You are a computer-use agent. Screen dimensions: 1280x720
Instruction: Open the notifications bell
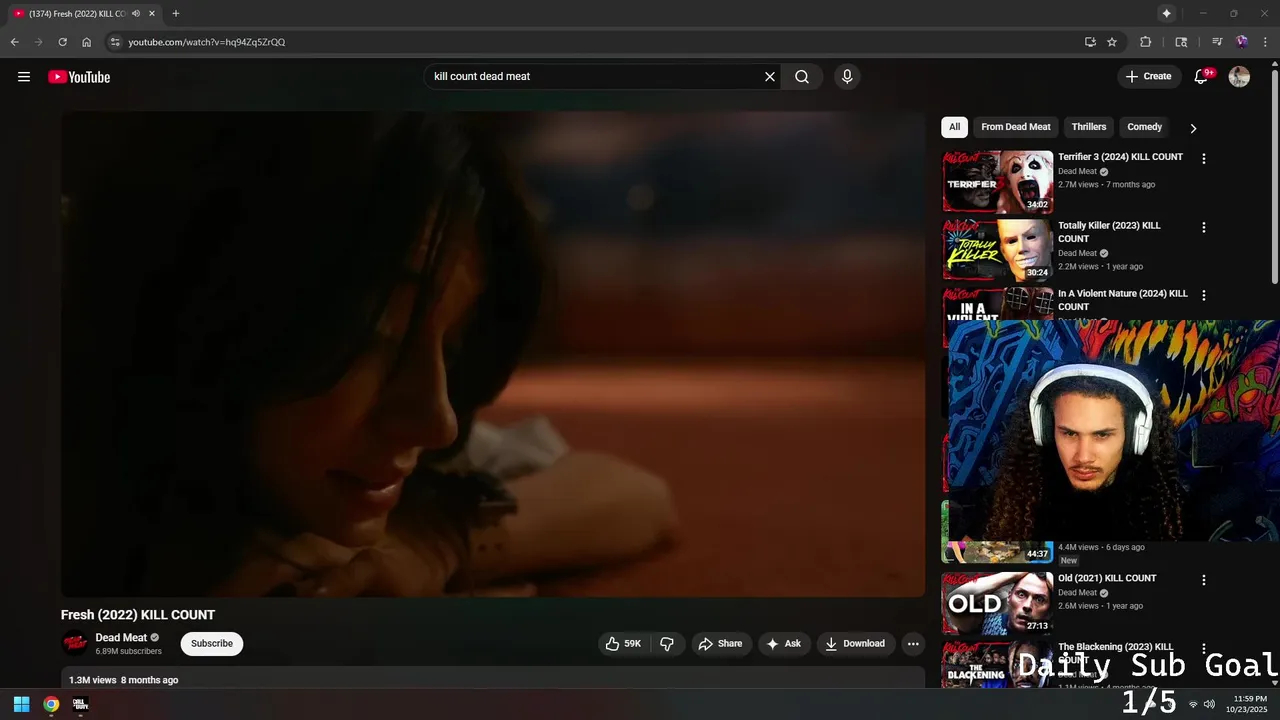coord(1202,77)
